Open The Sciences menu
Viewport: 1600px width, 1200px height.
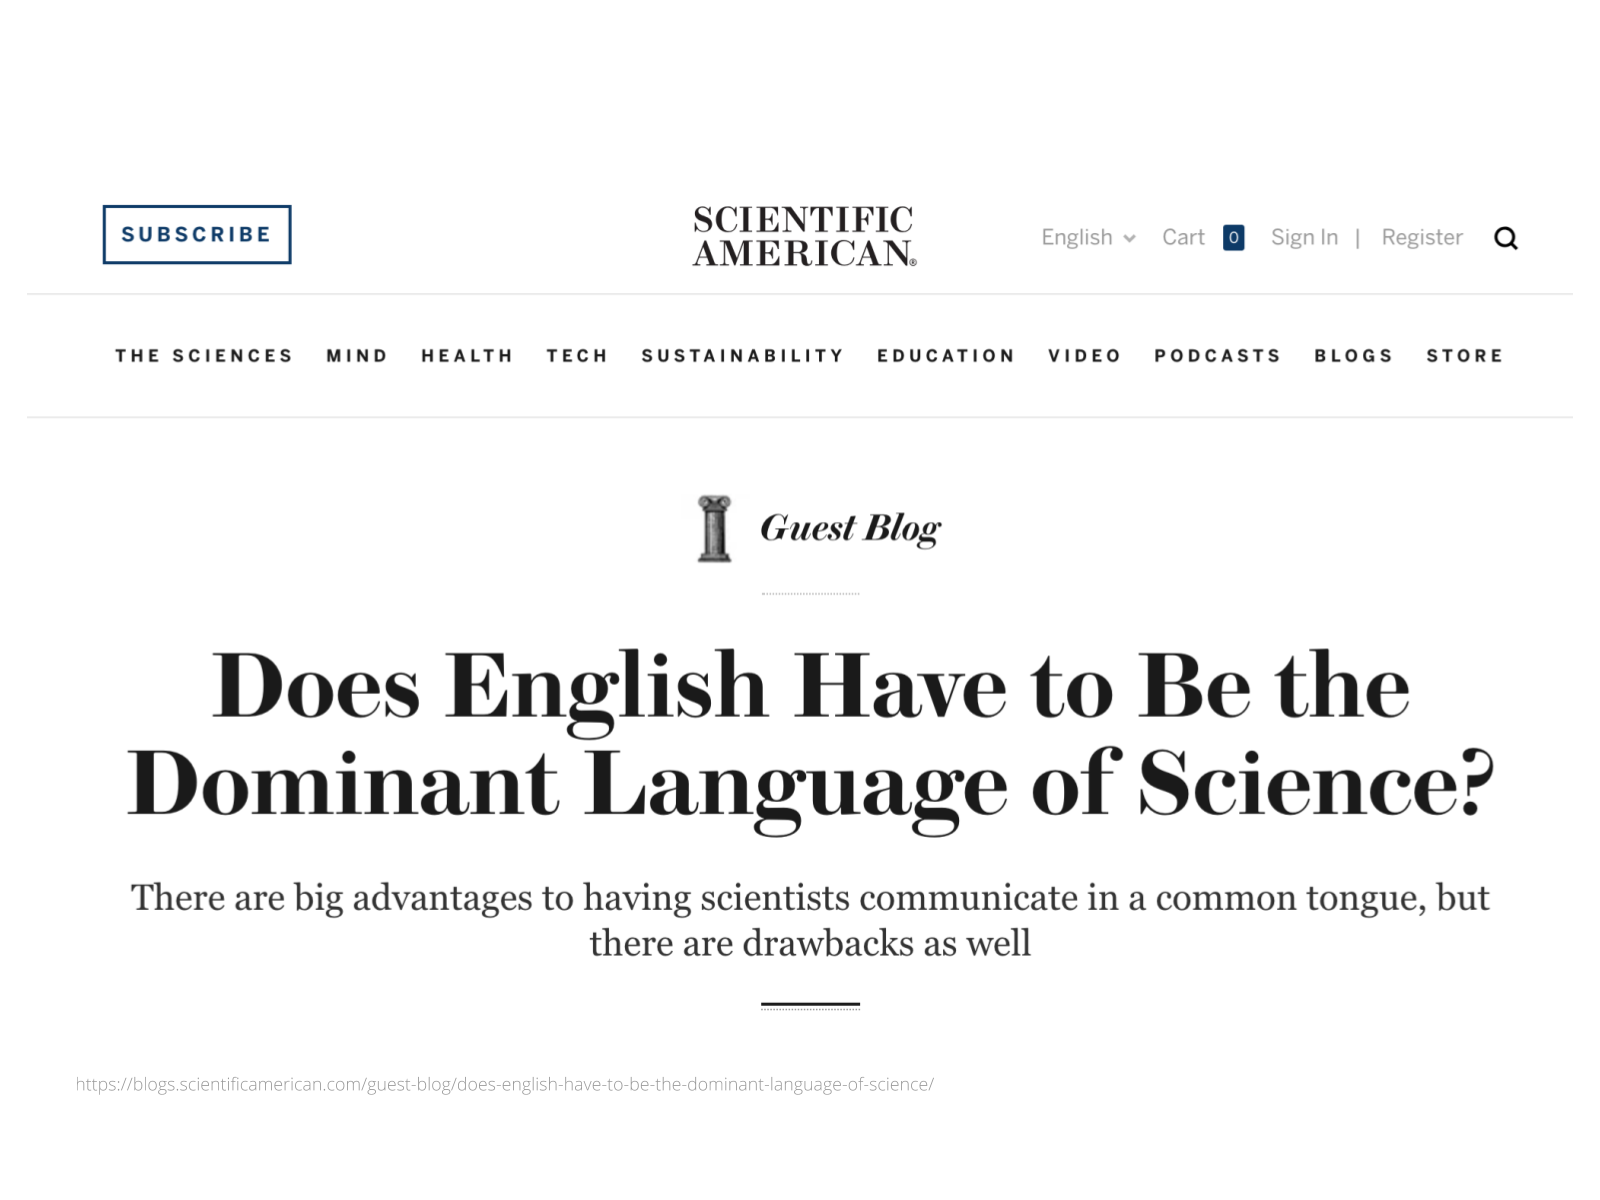[204, 356]
